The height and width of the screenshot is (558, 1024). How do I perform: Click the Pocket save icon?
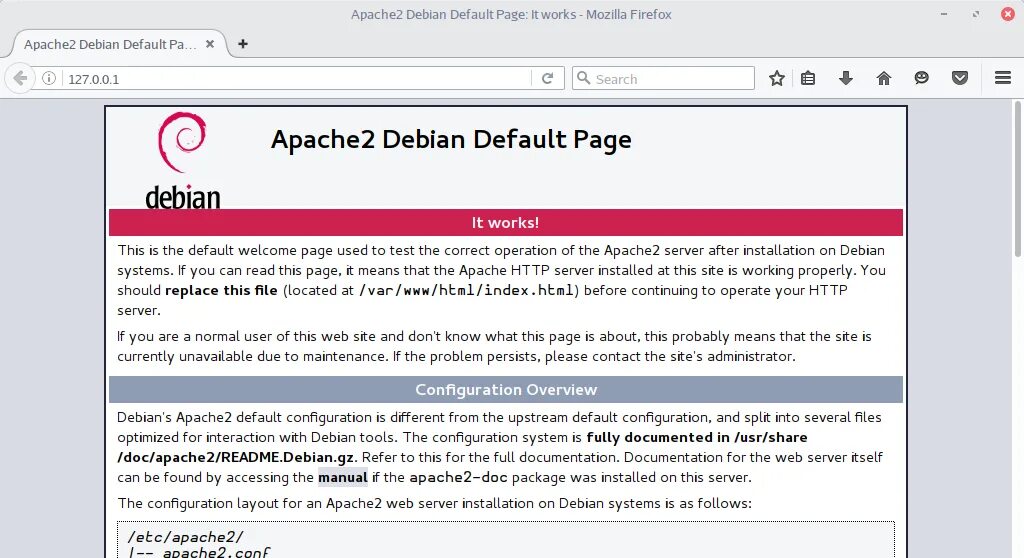(959, 78)
